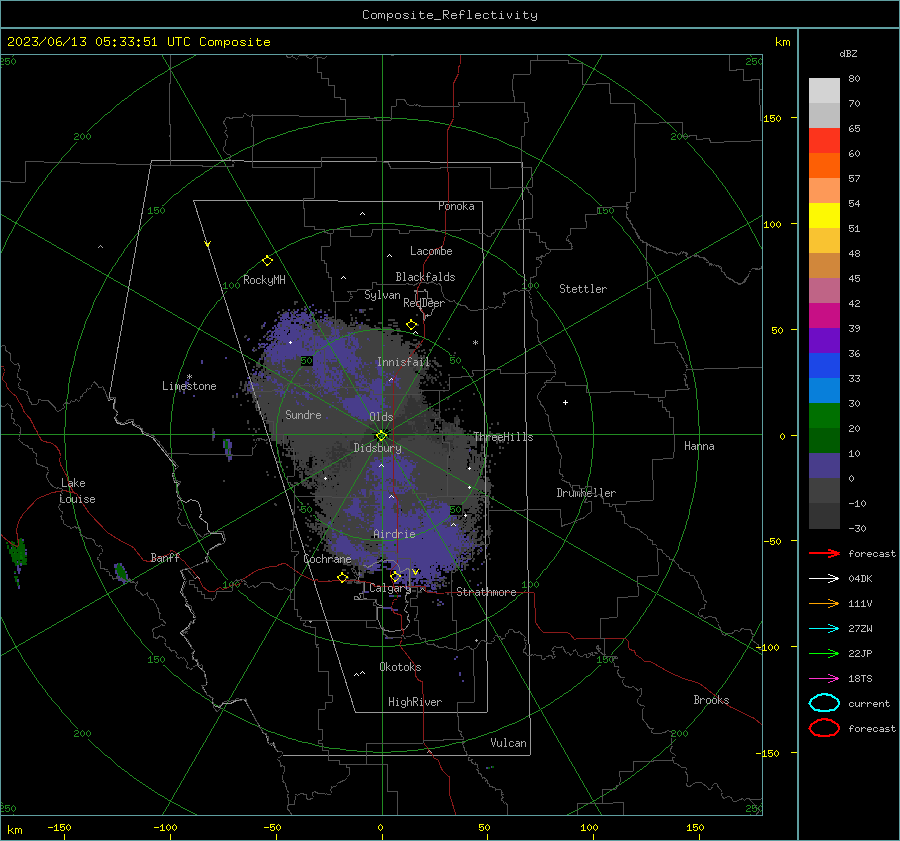Click the km unit label at top right

coord(782,42)
